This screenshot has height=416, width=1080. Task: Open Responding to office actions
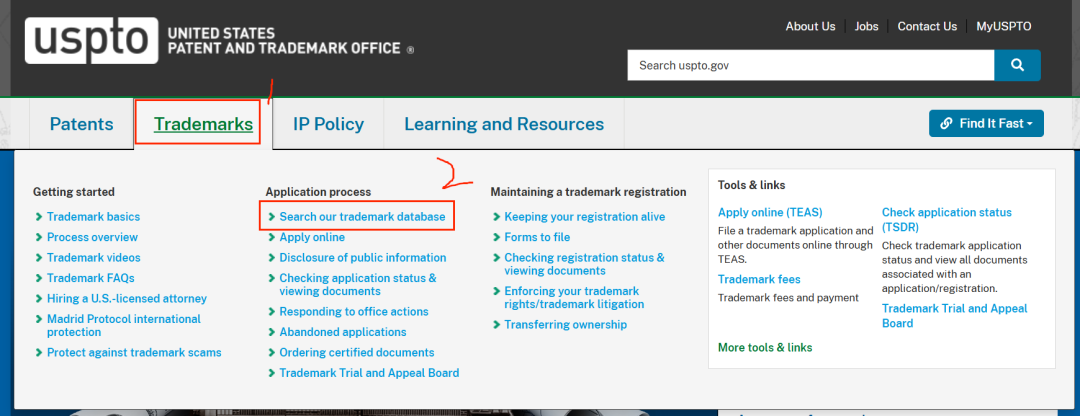354,311
